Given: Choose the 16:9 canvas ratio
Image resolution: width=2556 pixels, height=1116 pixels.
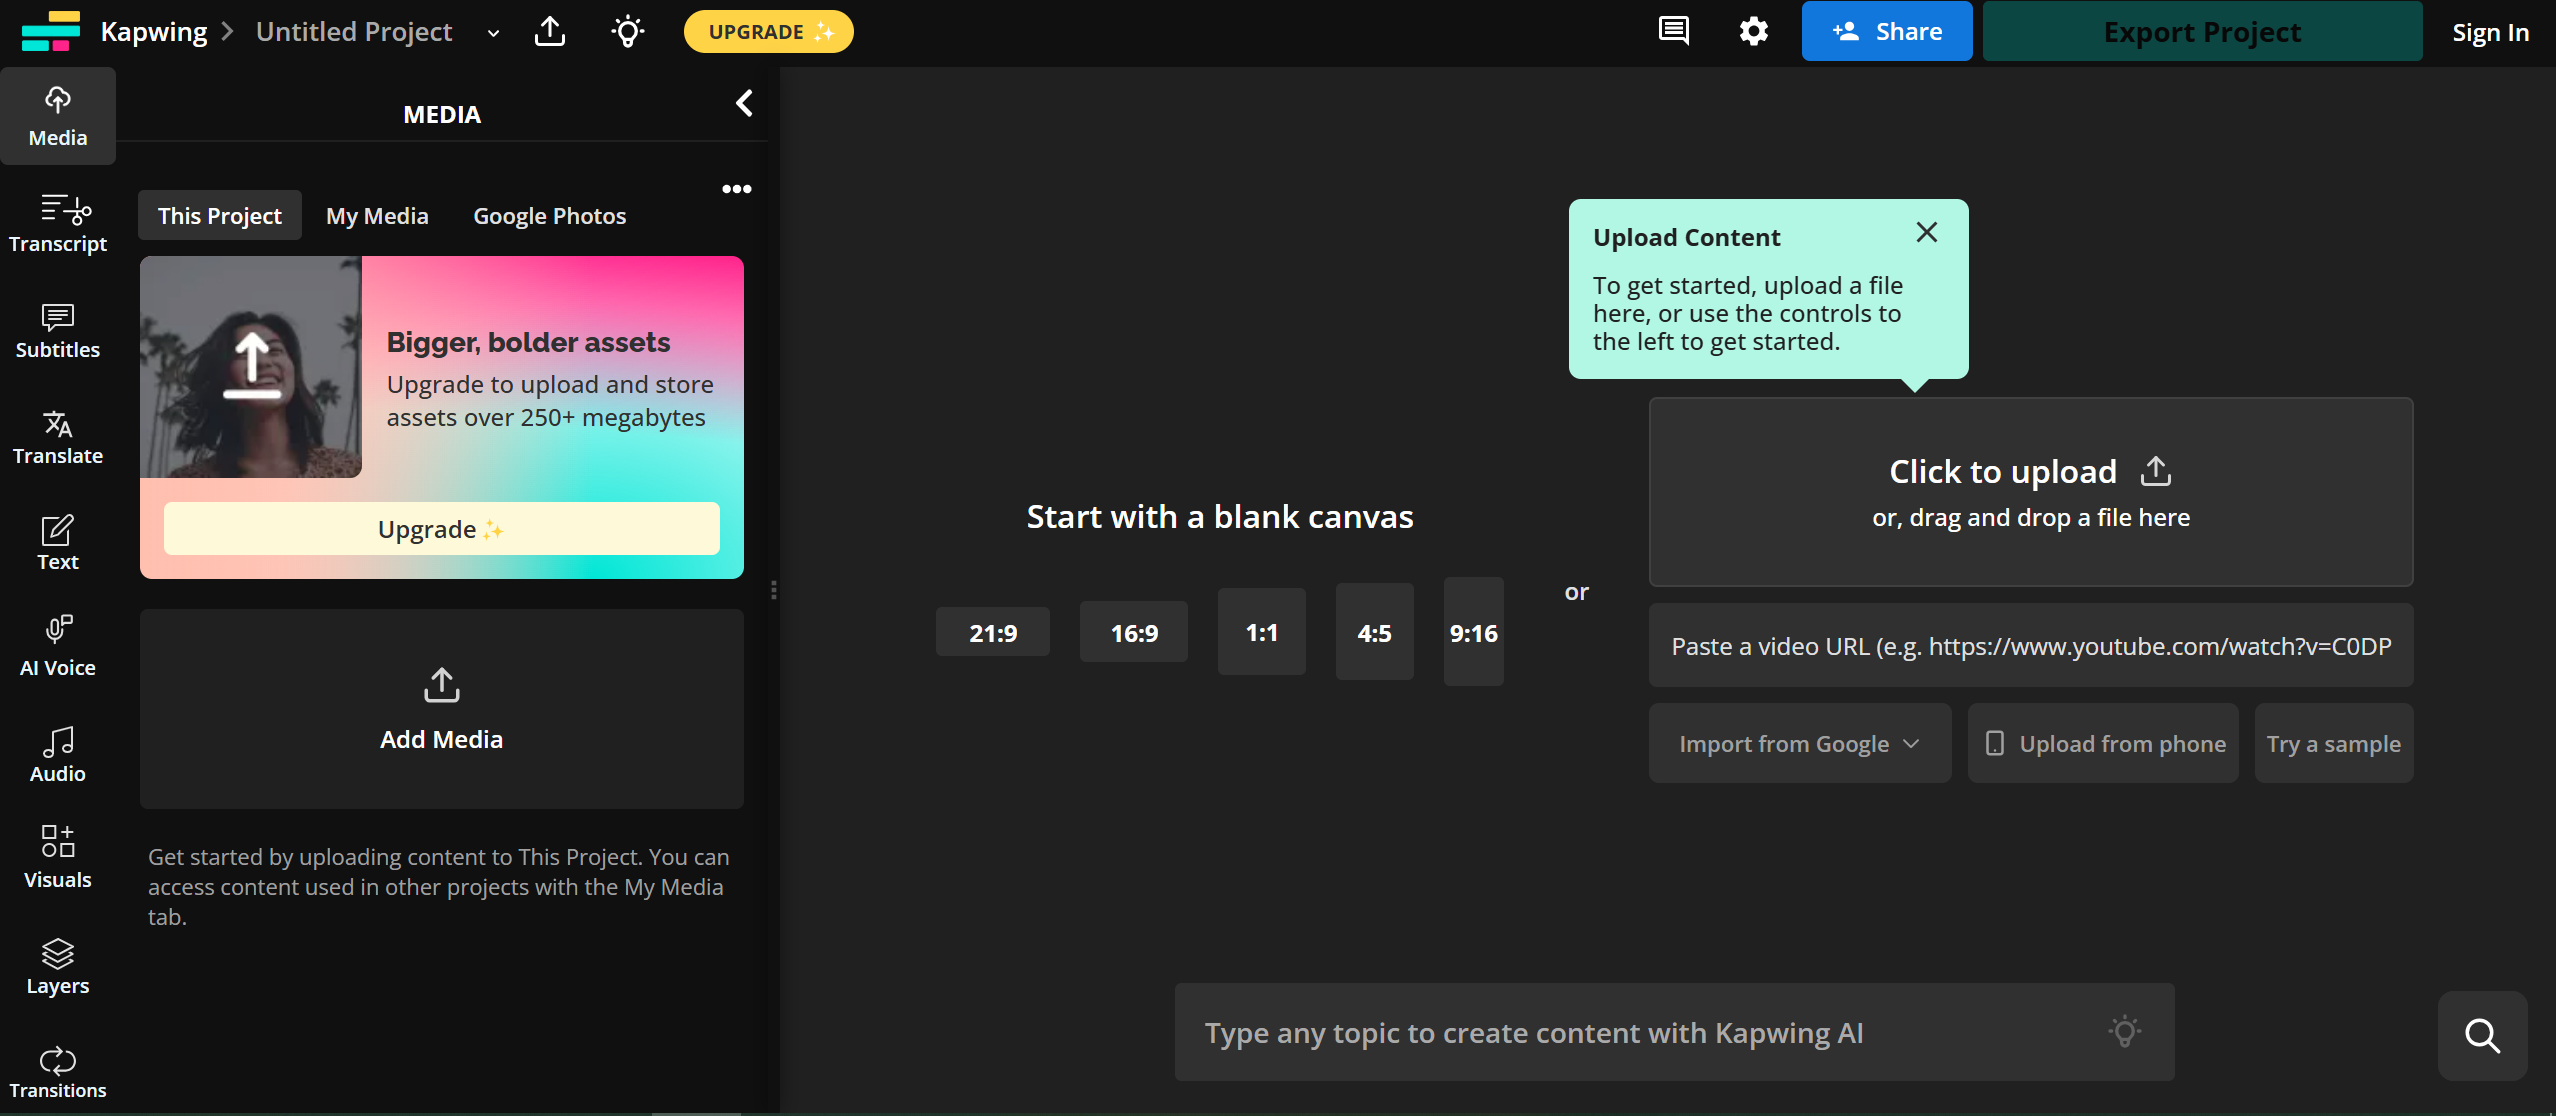Looking at the screenshot, I should (x=1134, y=632).
